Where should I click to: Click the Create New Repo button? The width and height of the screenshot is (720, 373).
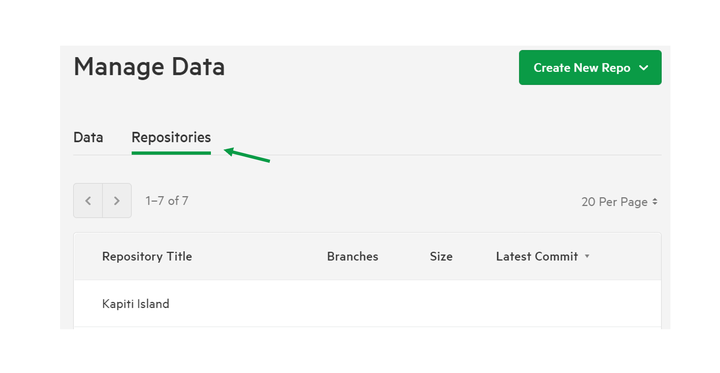[590, 68]
